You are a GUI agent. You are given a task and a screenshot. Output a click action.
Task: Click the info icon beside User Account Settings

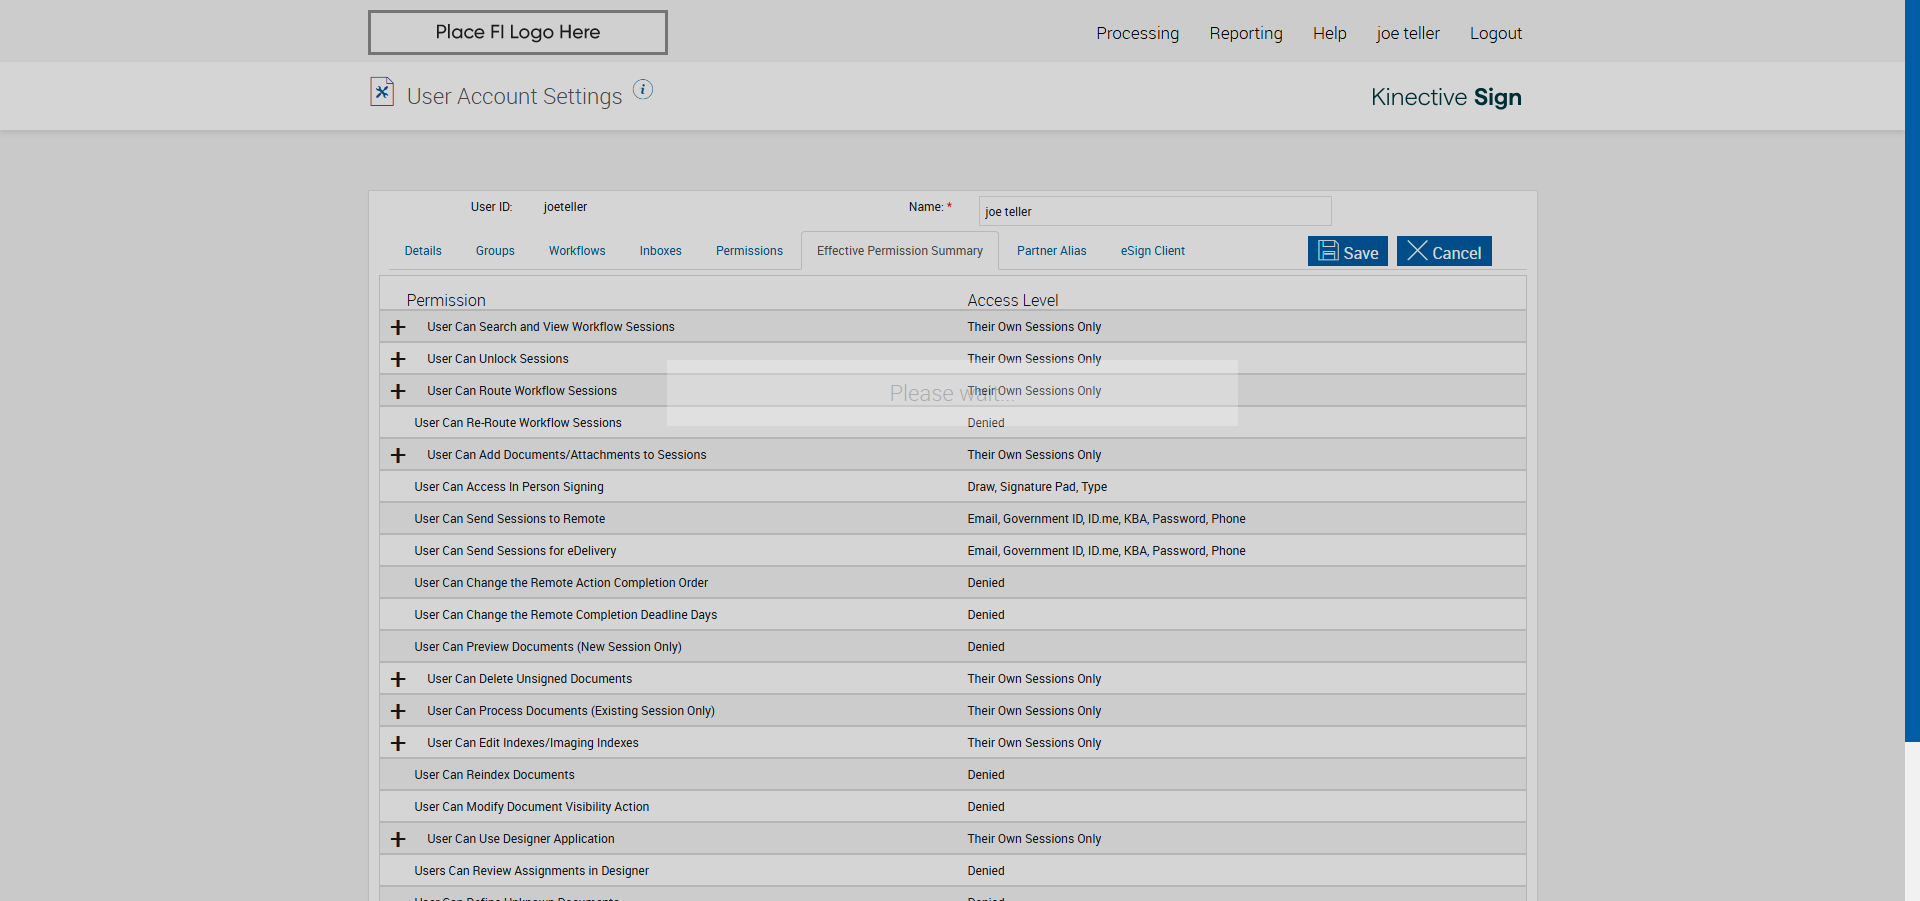point(643,90)
